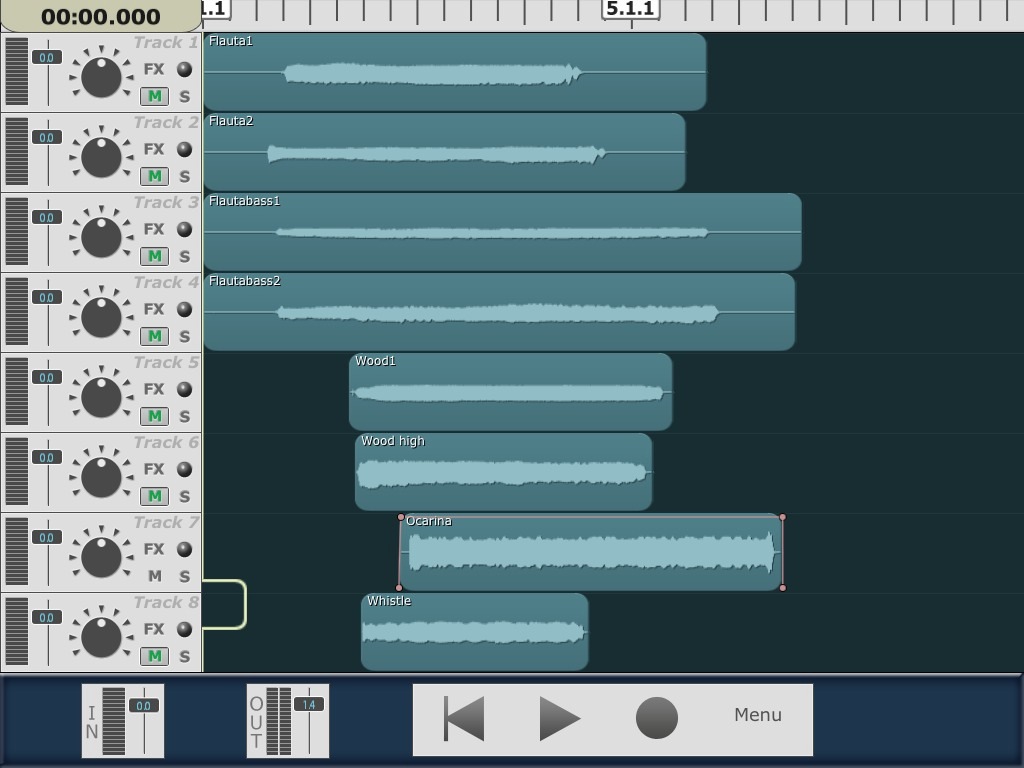Click Track 3 pan knob

pos(101,236)
